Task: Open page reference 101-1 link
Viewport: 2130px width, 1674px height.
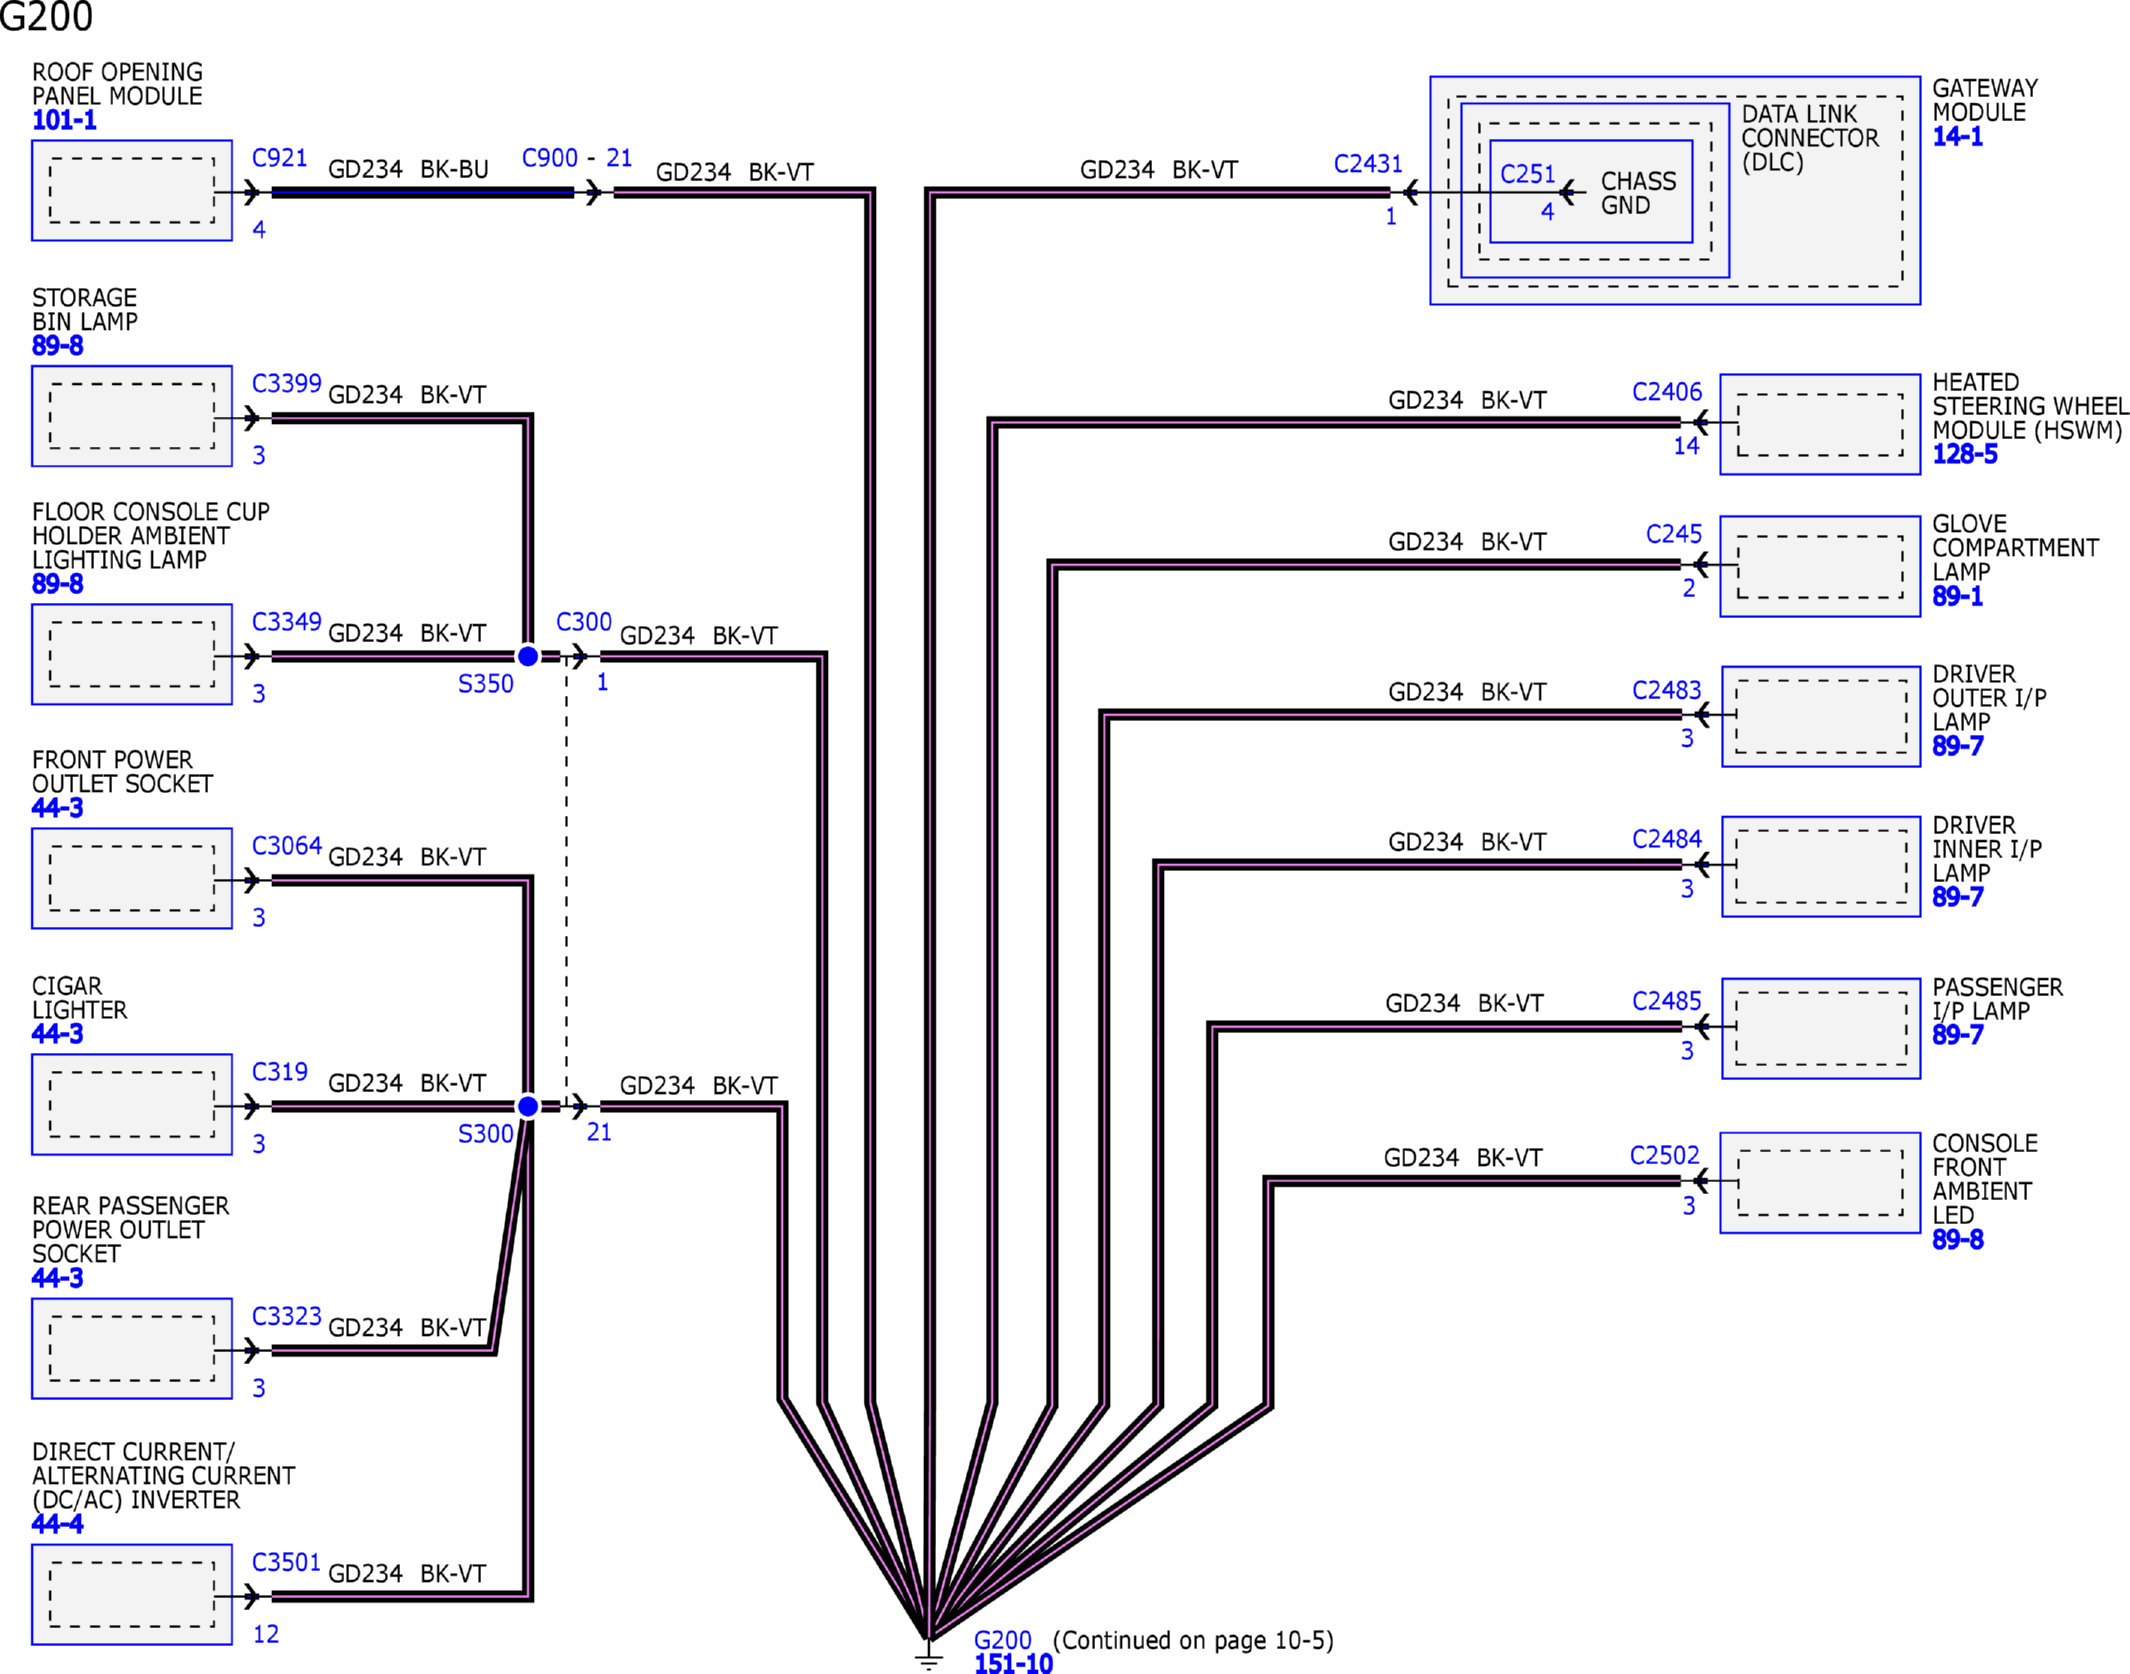Action: click(64, 121)
